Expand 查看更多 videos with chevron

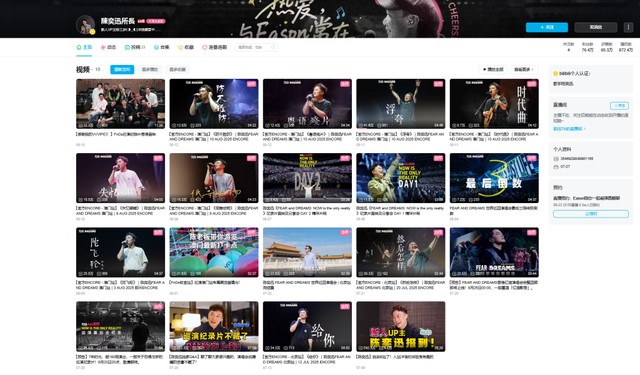pos(524,69)
